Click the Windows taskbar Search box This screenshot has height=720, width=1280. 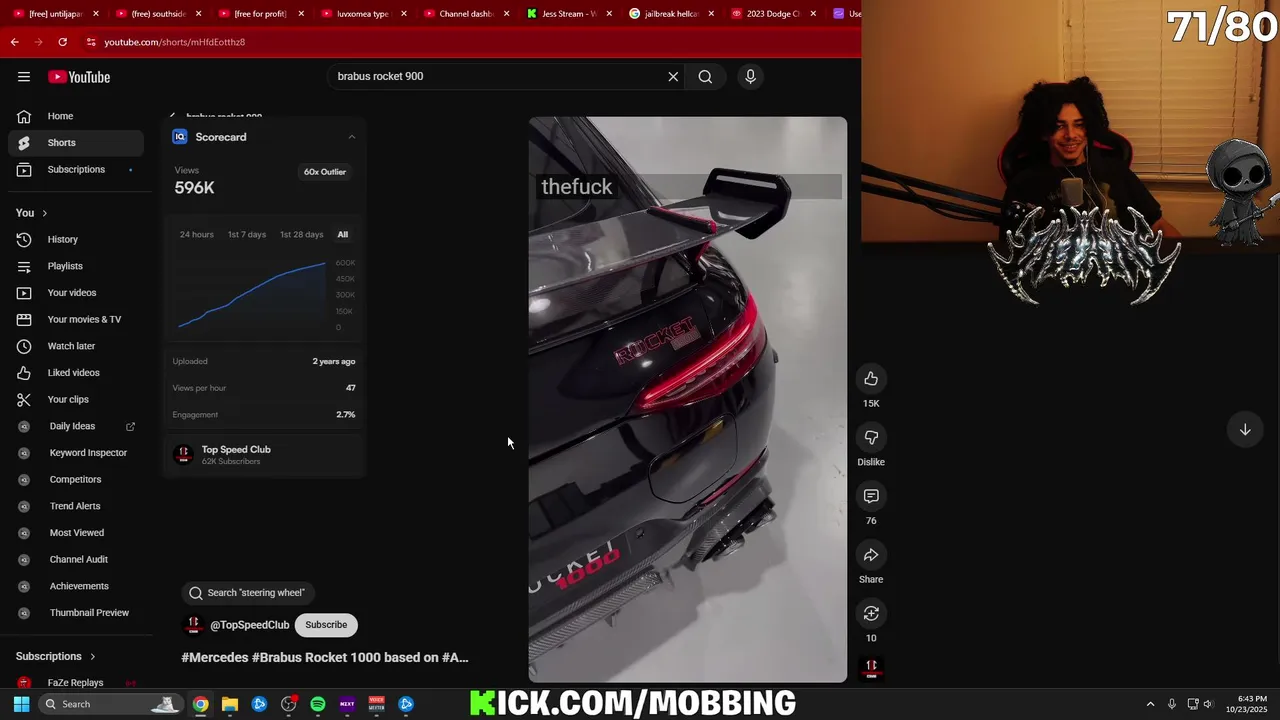coord(110,704)
